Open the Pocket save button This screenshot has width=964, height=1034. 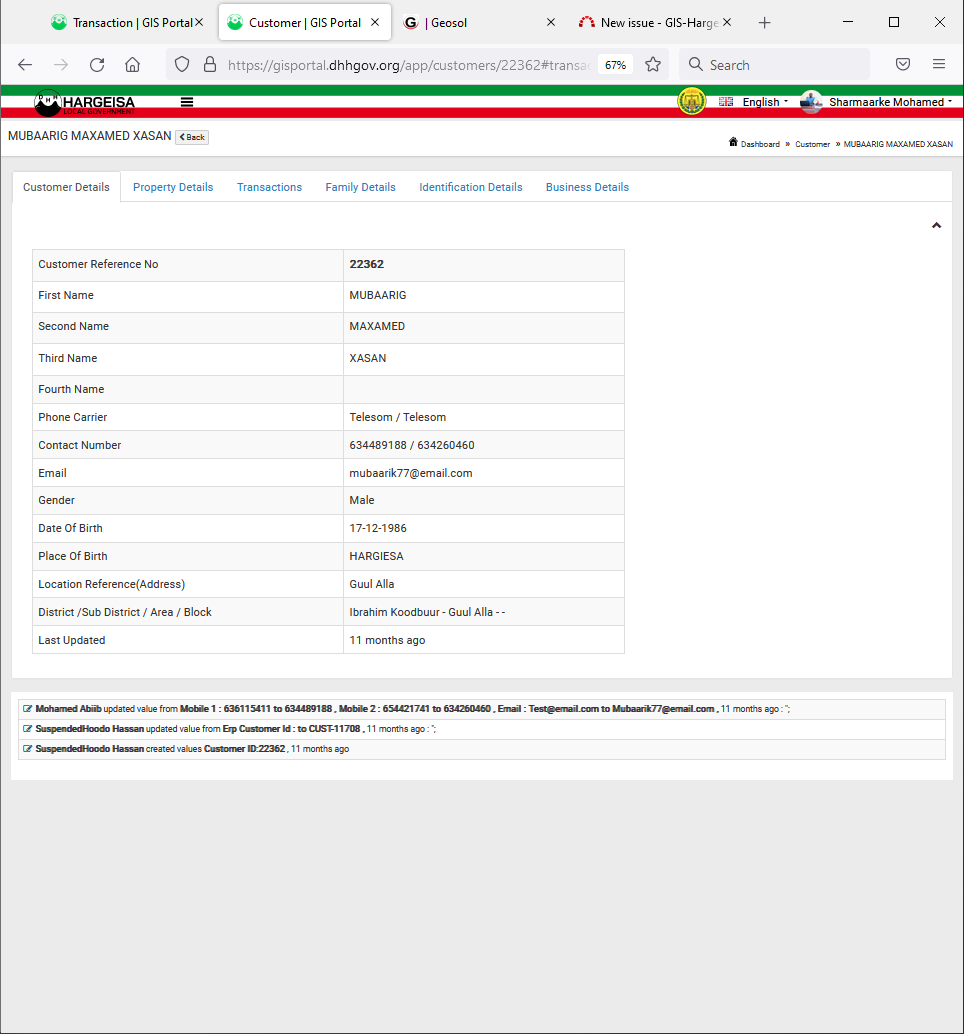tap(903, 65)
